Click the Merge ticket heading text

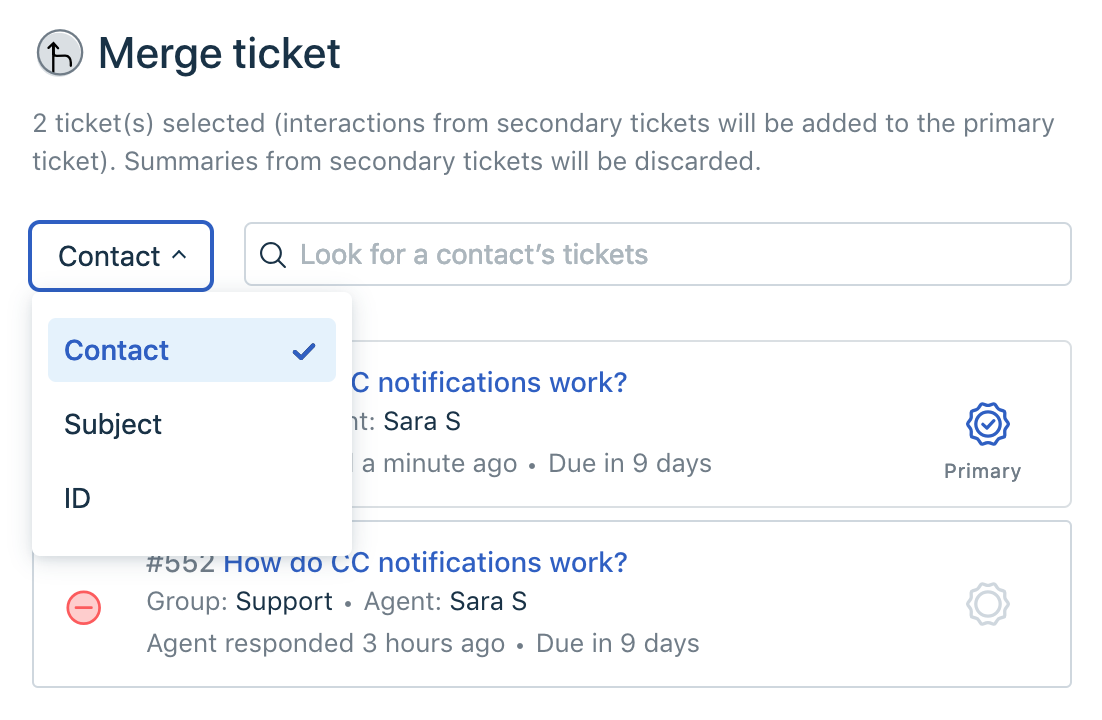219,53
